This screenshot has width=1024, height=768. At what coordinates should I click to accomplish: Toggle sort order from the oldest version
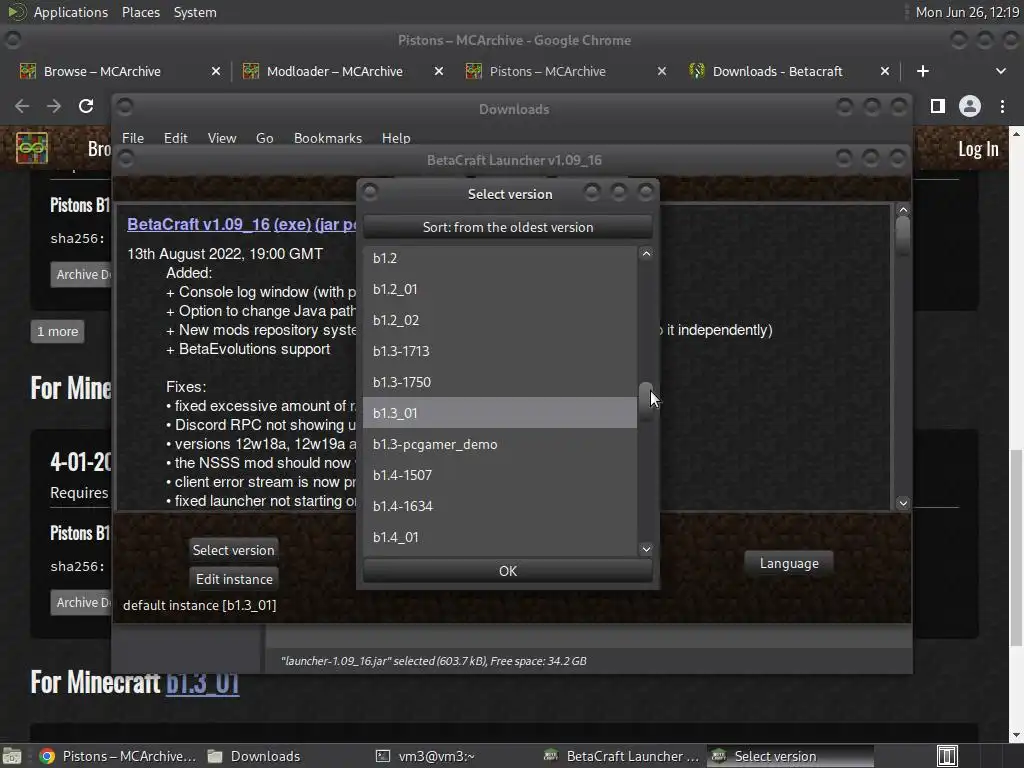coord(507,227)
